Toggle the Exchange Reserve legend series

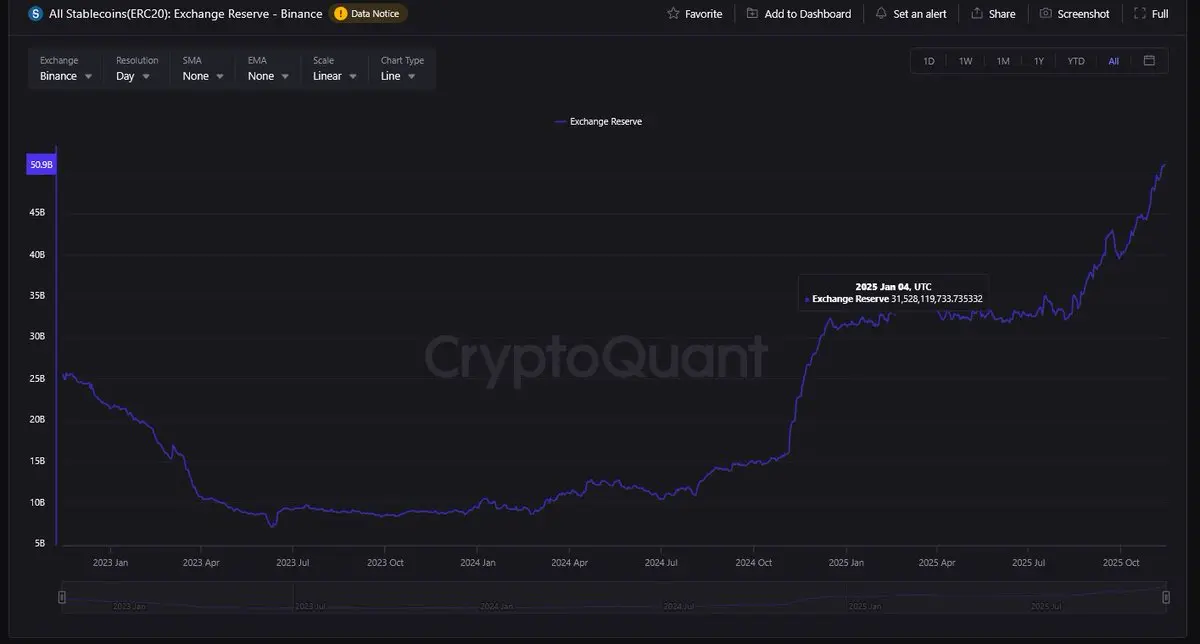coord(598,122)
